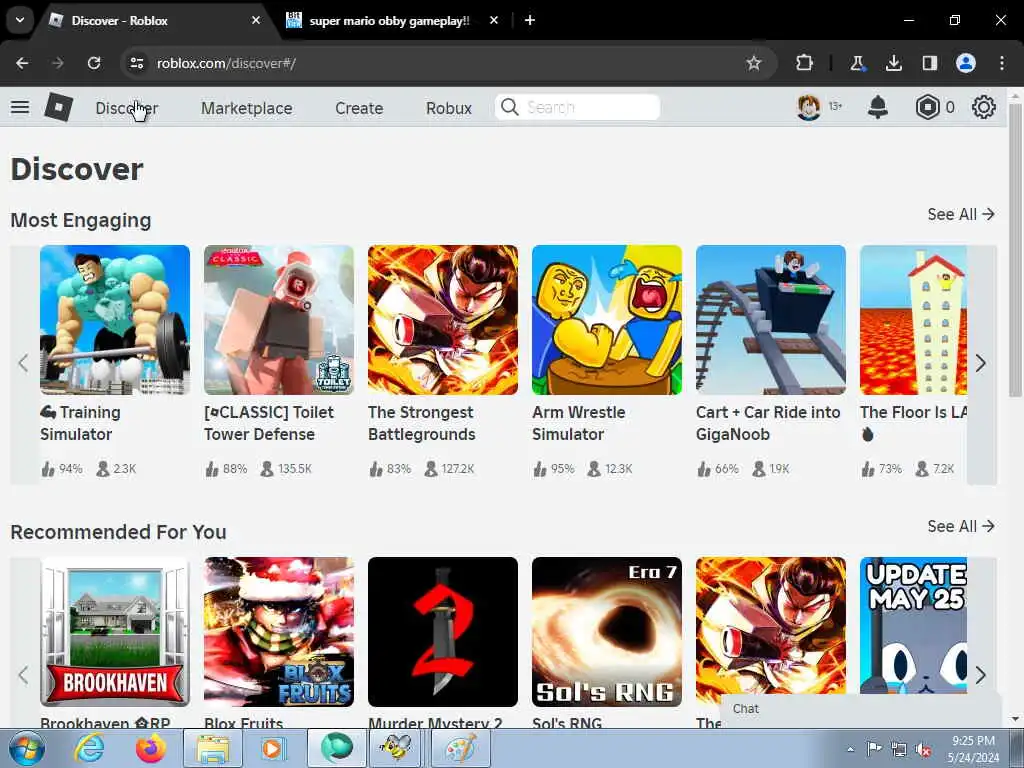Screen dimensions: 1024x768
Task: Click the search magnifier icon
Action: [510, 107]
